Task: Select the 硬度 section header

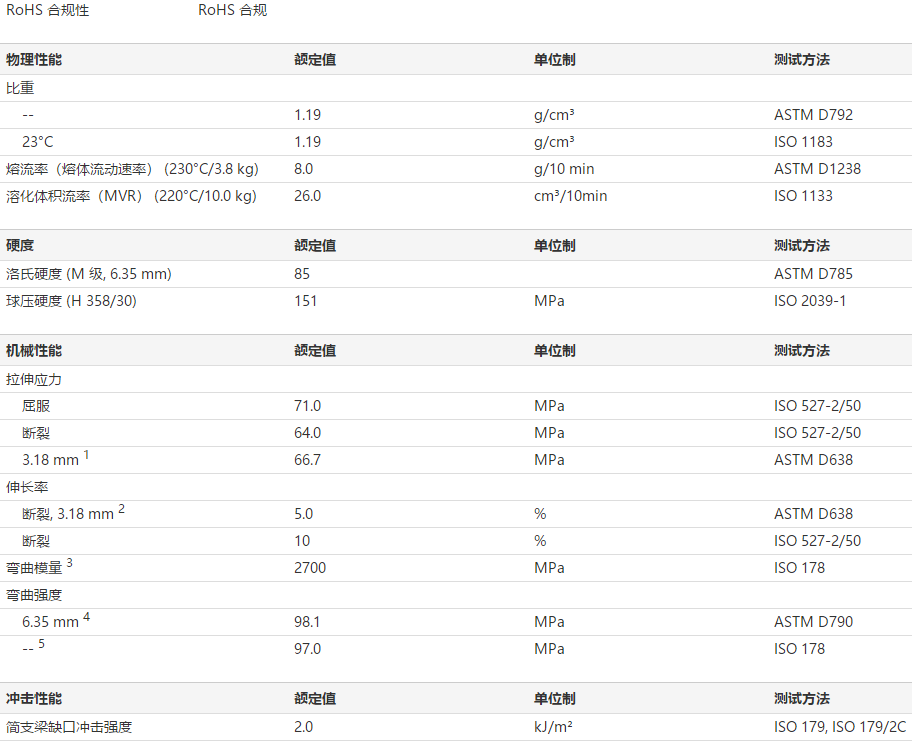Action: (x=20, y=246)
